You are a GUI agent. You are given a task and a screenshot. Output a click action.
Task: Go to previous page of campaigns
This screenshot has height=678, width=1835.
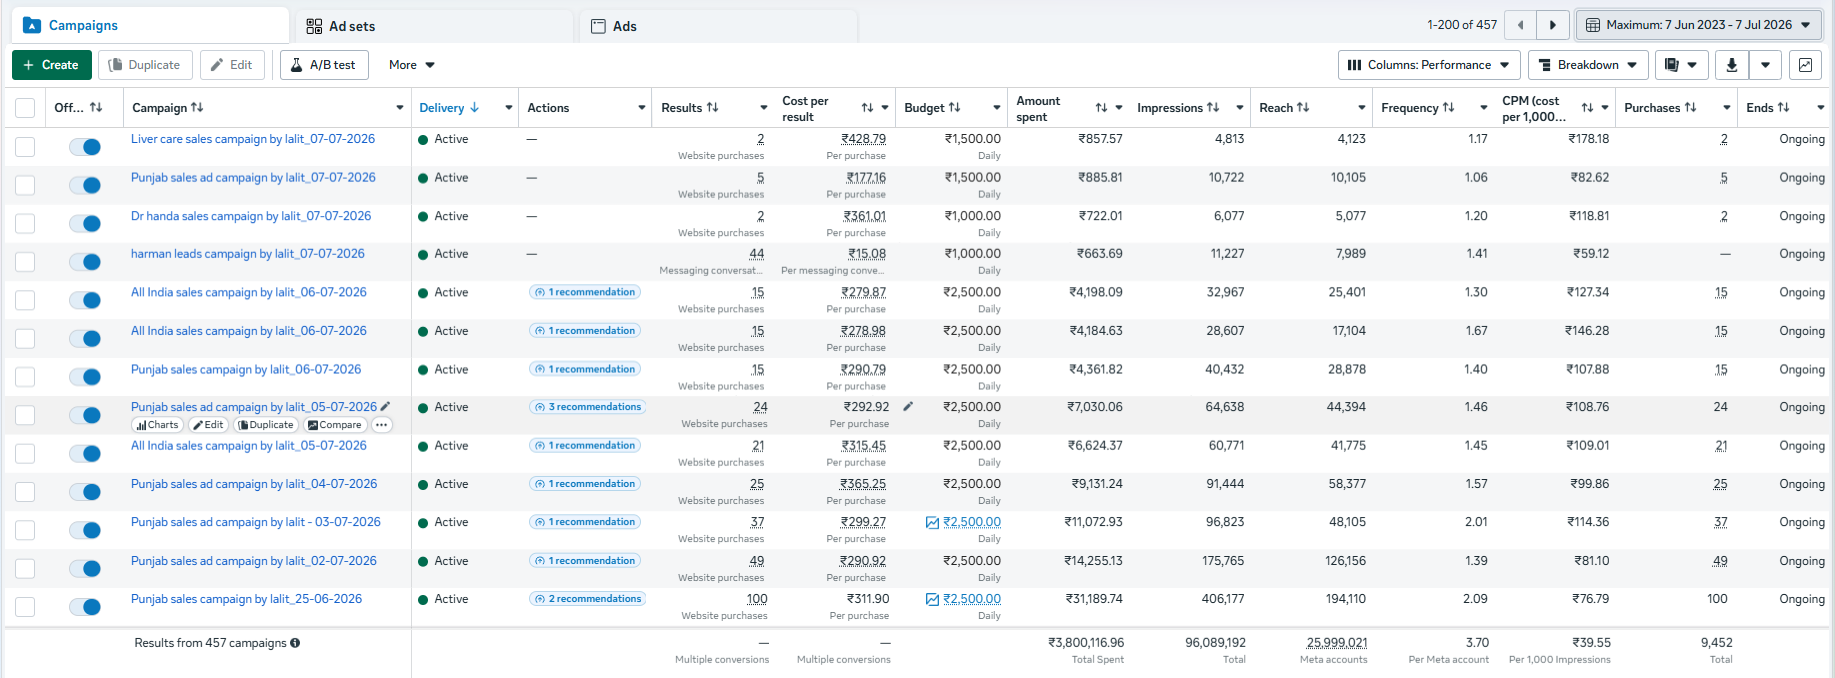[1521, 25]
